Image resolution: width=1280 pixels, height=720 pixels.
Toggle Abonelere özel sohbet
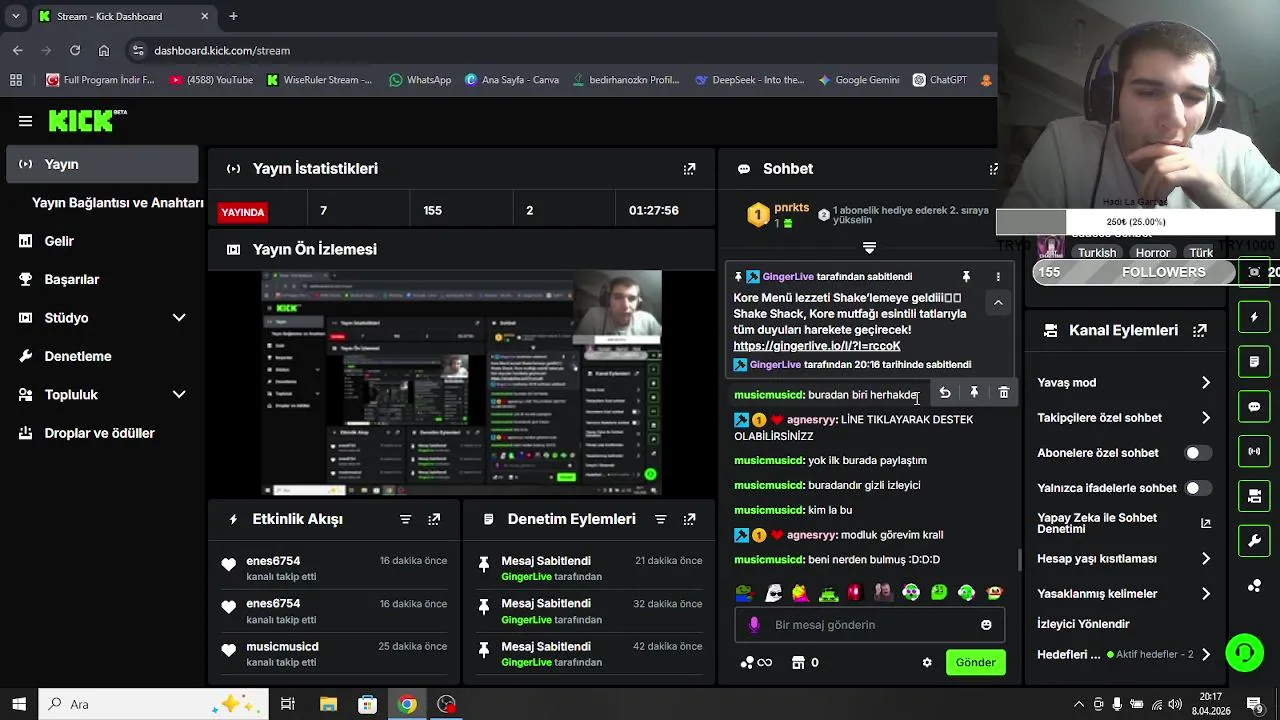pos(1198,453)
